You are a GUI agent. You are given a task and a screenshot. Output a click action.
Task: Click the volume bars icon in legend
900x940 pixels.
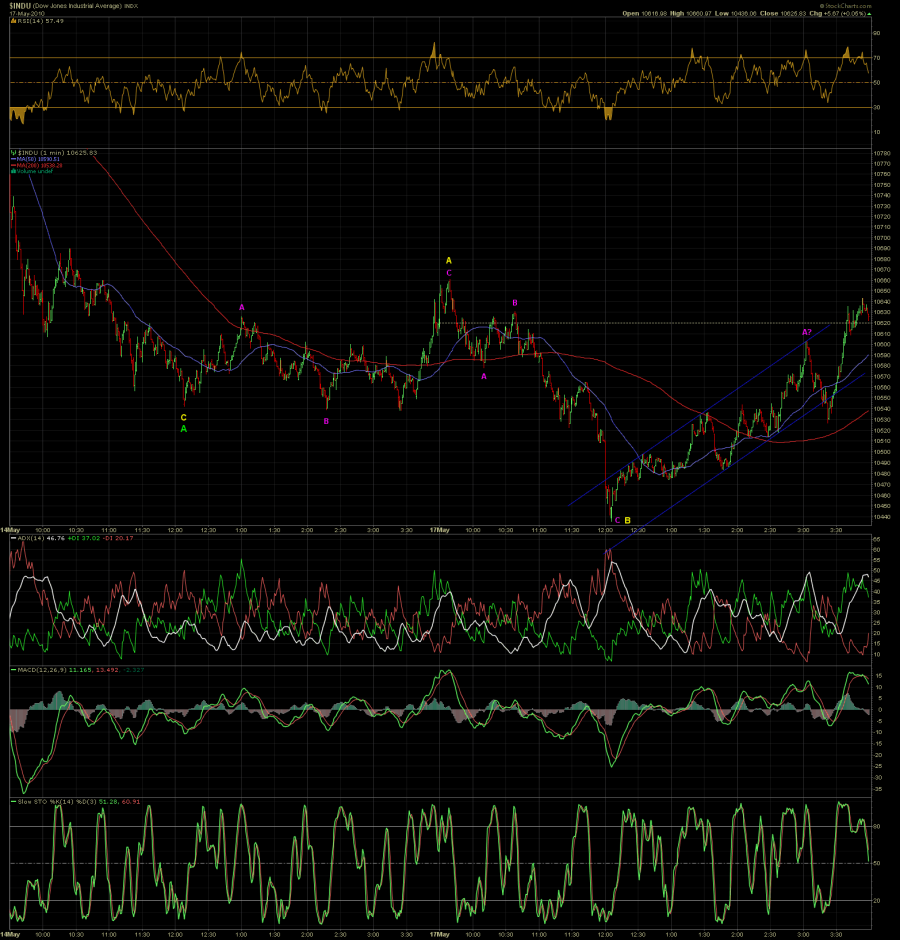[x=13, y=171]
